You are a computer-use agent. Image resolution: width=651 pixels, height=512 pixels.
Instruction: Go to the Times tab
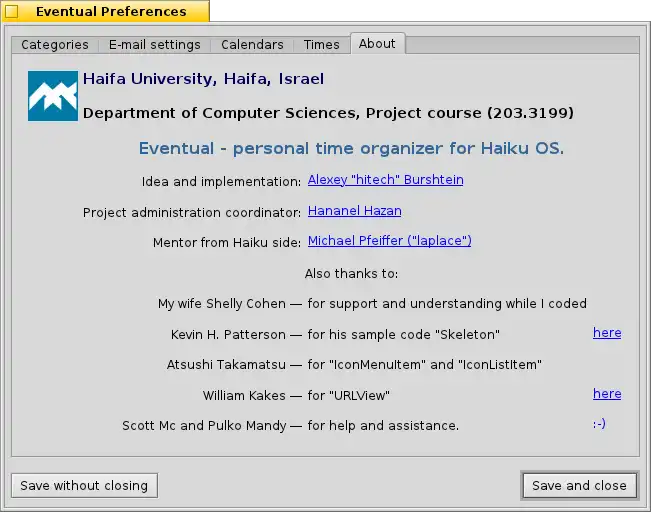pyautogui.click(x=321, y=44)
